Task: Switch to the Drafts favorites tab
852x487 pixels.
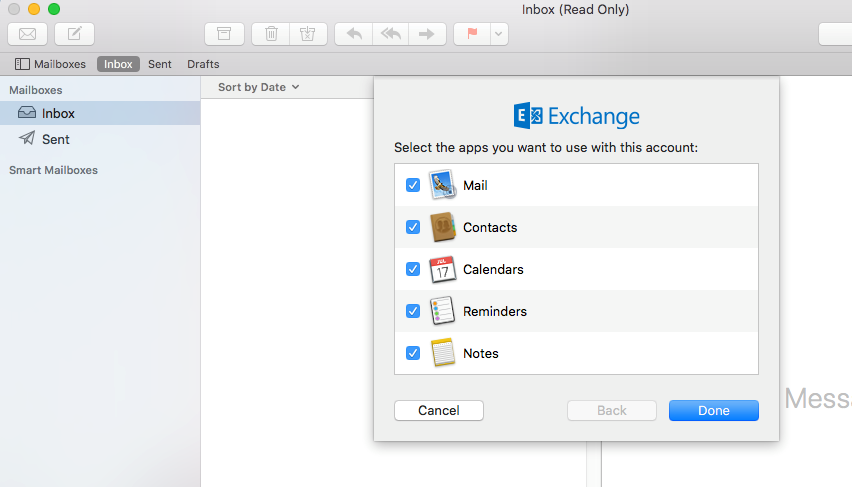Action: 203,64
